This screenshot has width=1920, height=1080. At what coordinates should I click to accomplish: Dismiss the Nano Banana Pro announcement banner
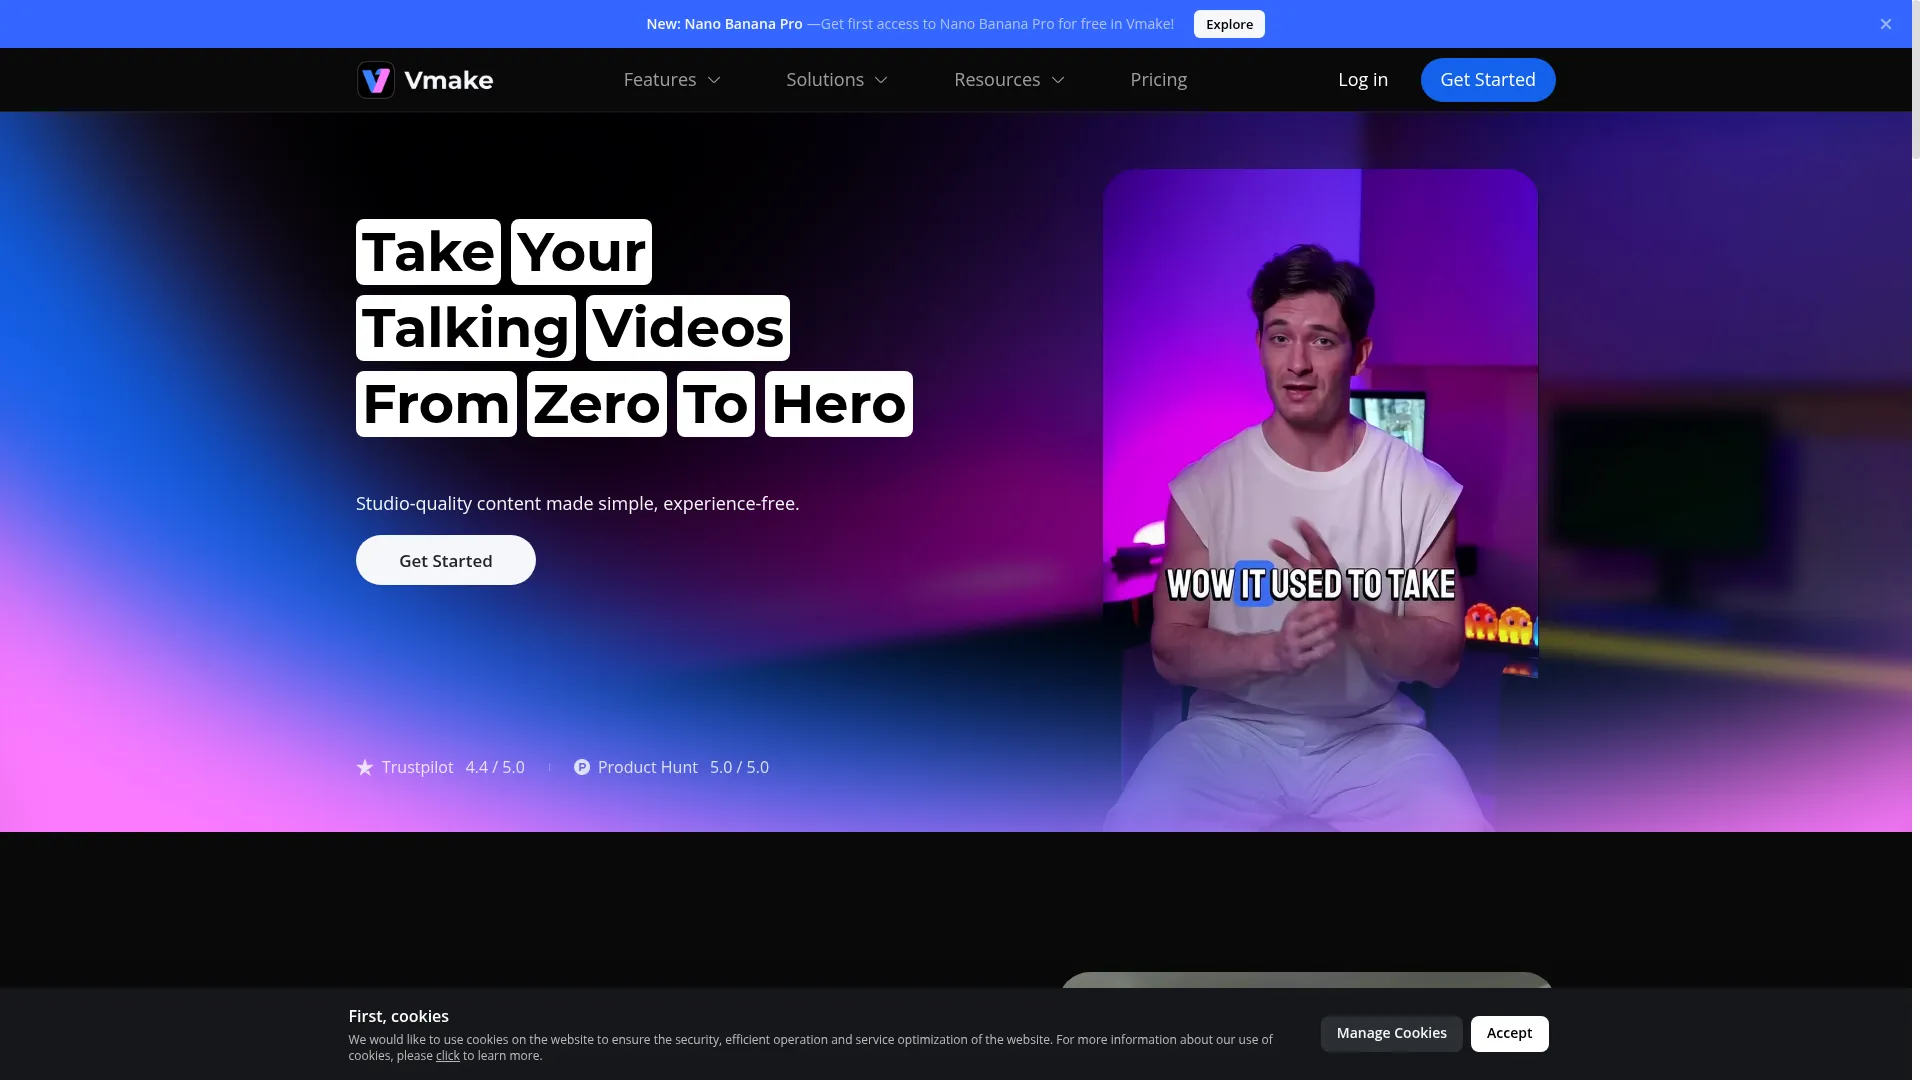pyautogui.click(x=1886, y=24)
